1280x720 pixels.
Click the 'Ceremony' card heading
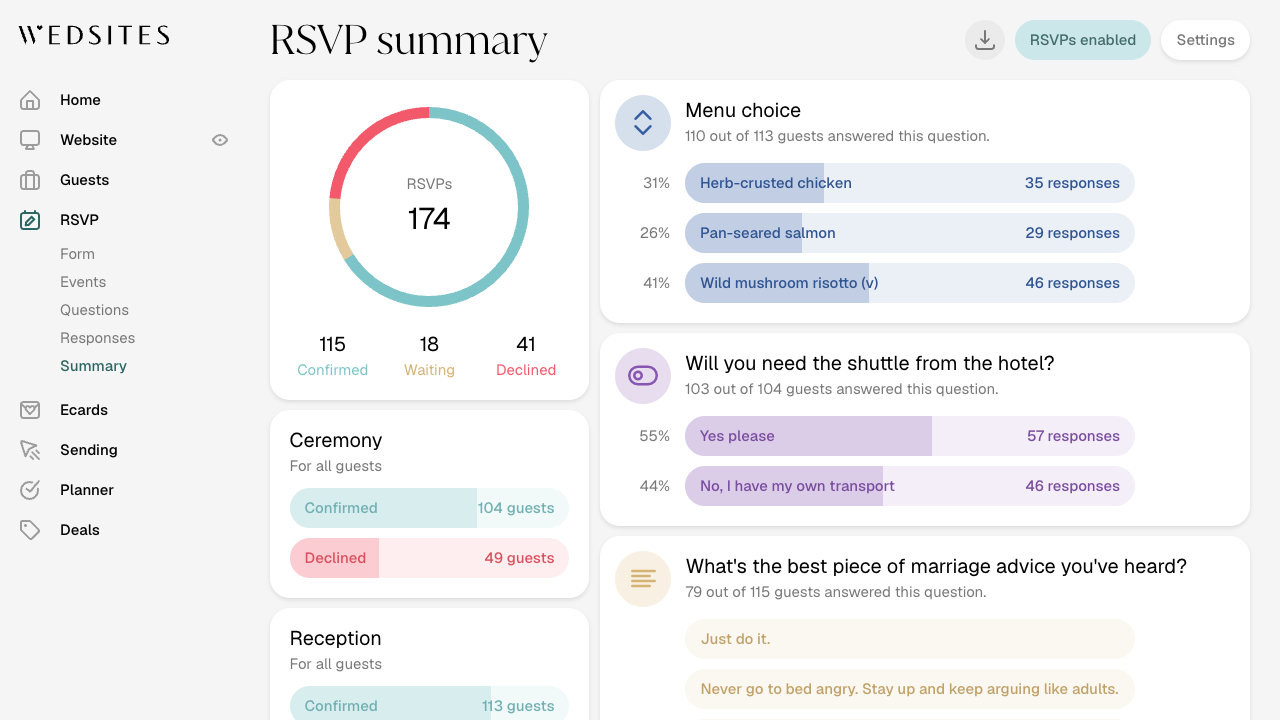coord(336,440)
